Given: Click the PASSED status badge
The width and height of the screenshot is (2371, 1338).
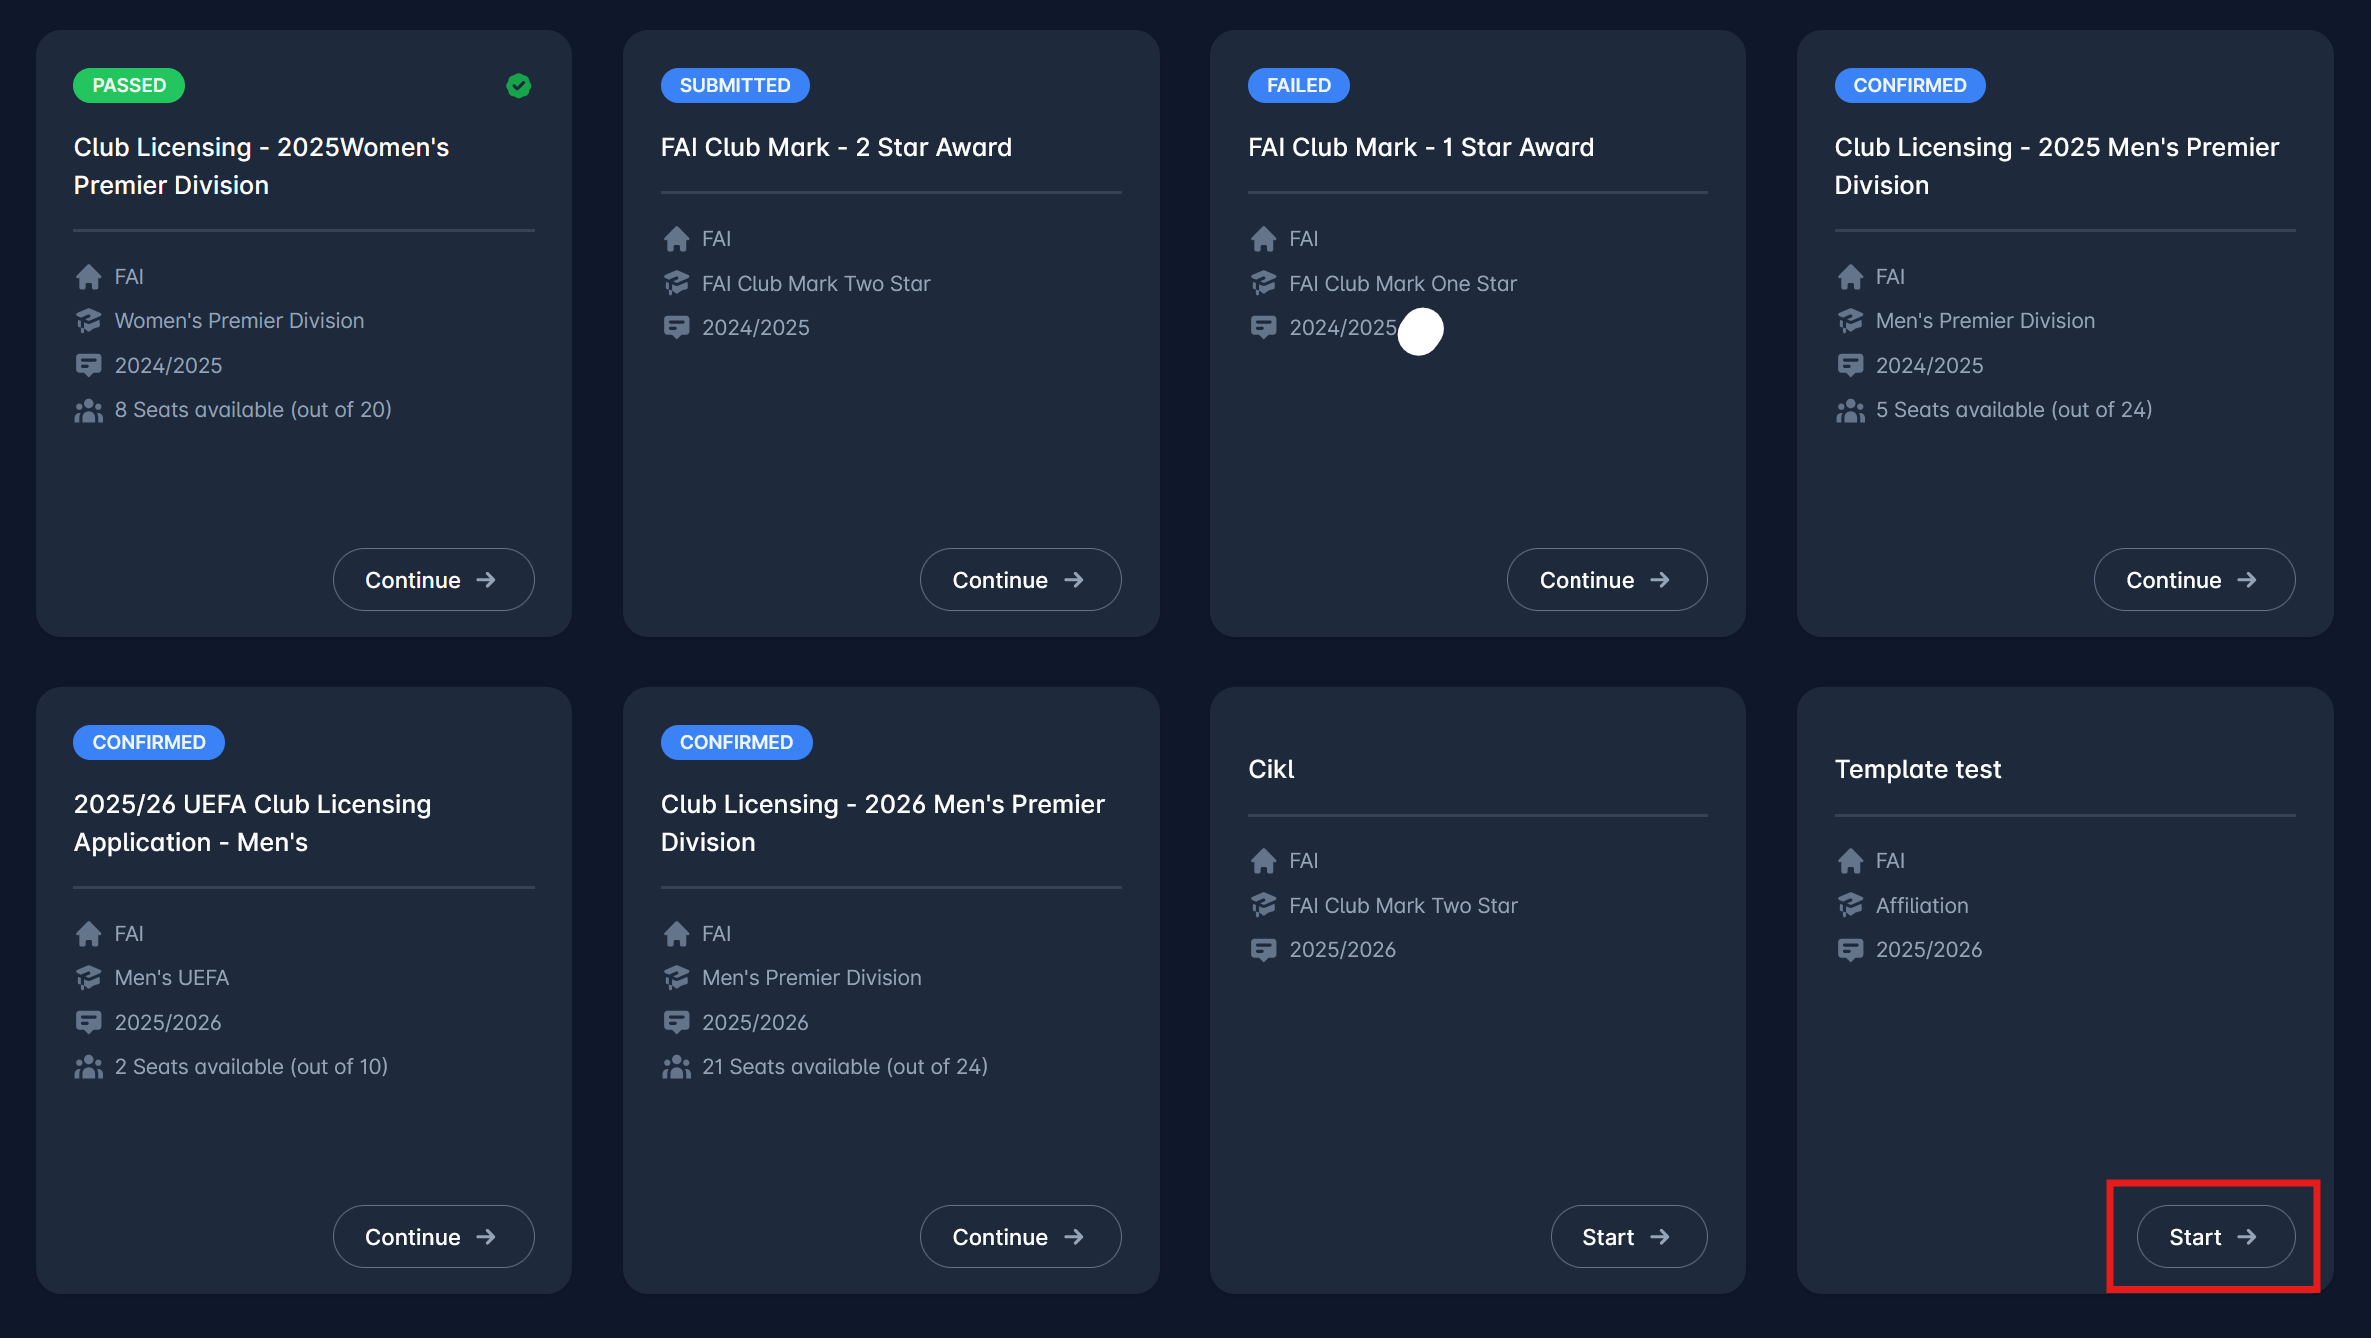Looking at the screenshot, I should coord(129,86).
